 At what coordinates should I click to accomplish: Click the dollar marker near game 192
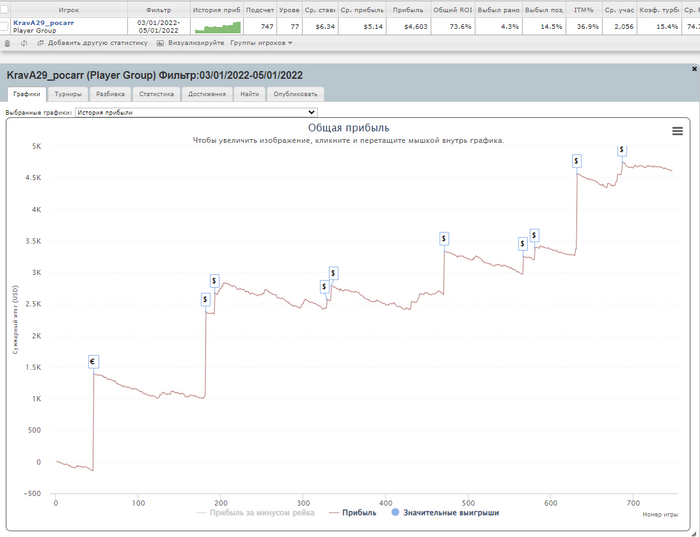[x=215, y=281]
